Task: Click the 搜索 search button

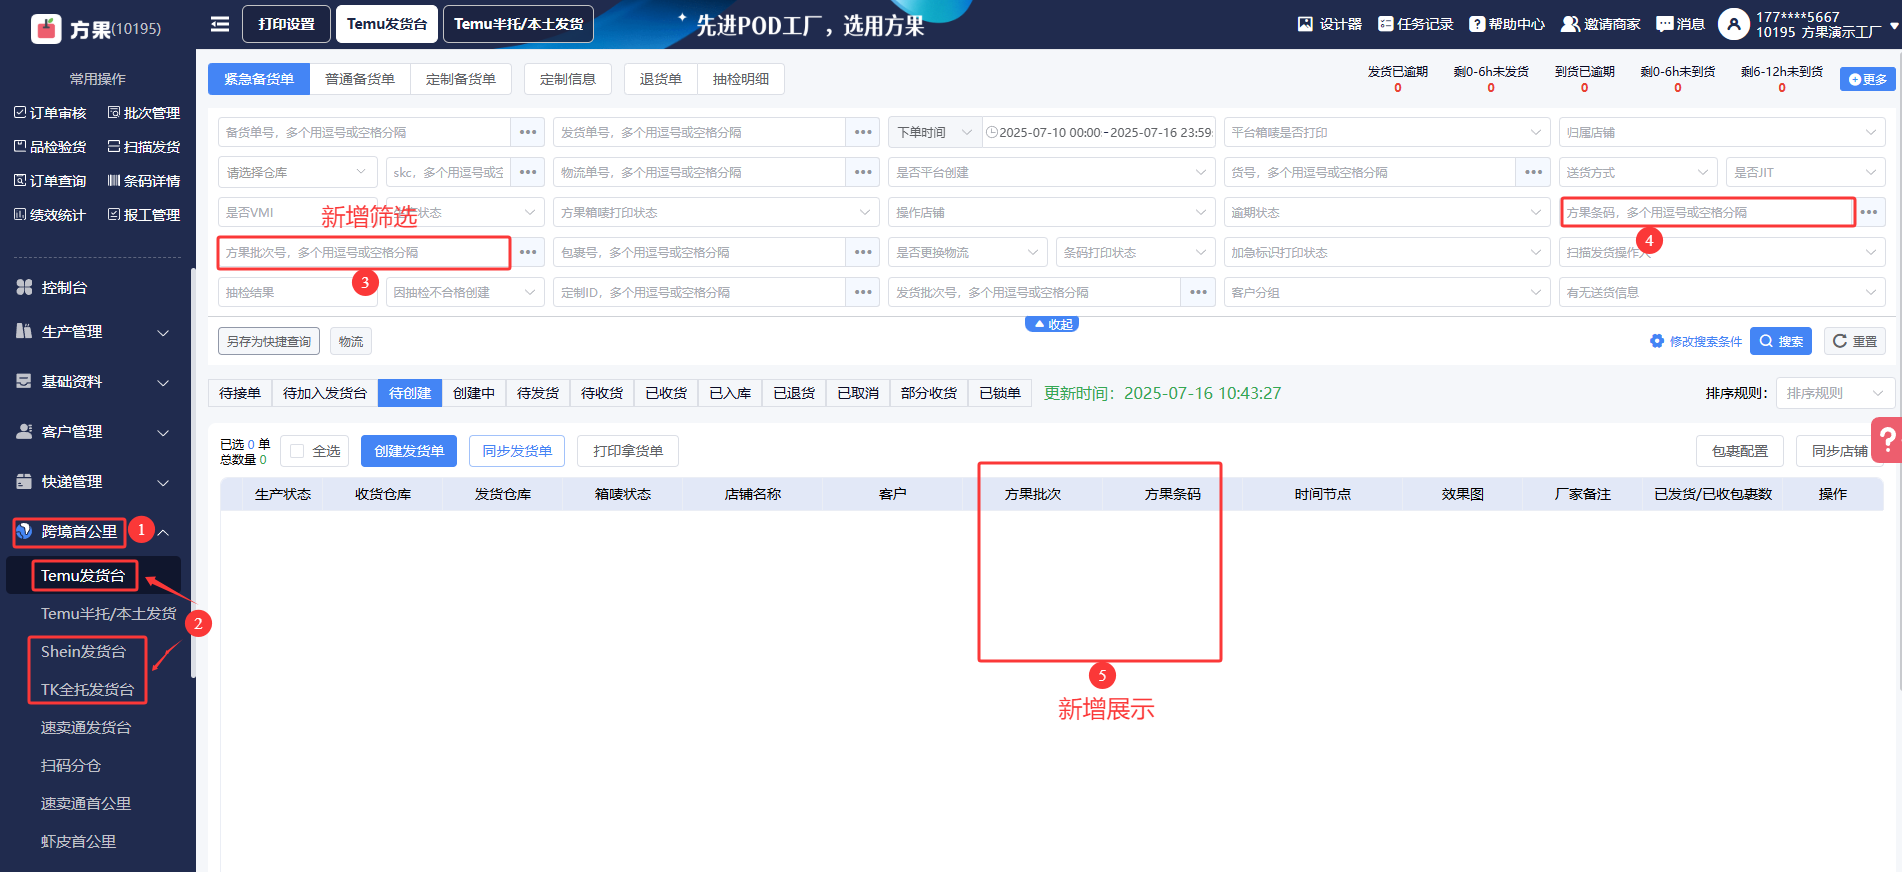Action: click(x=1781, y=341)
